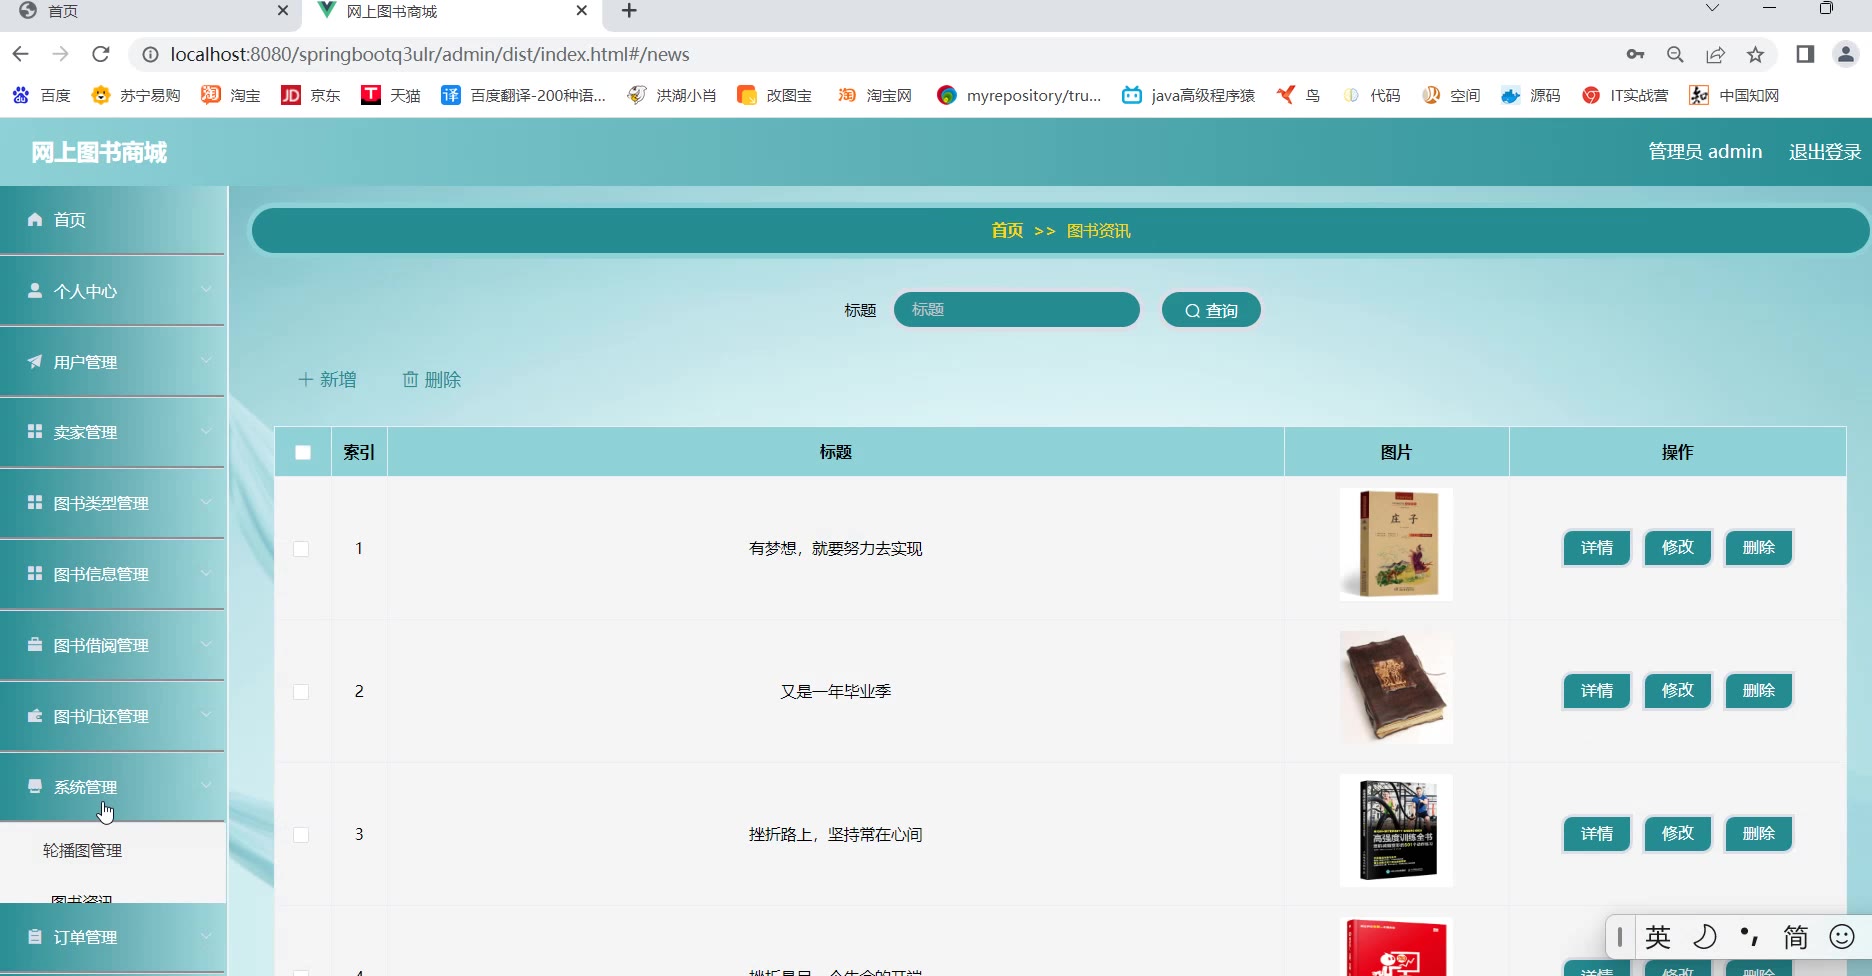Expand the 用户管理 menu chevron

click(206, 360)
